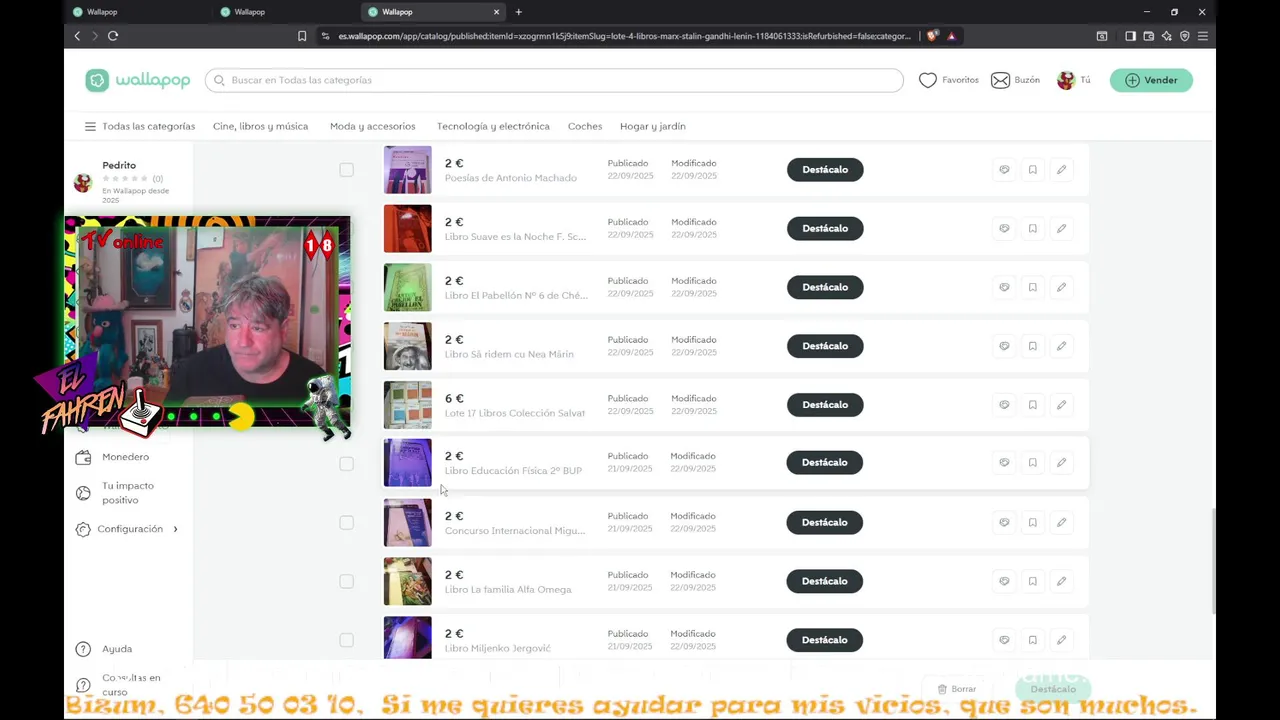Open Monedero wallet in the sidebar
1280x720 pixels.
(x=114, y=457)
